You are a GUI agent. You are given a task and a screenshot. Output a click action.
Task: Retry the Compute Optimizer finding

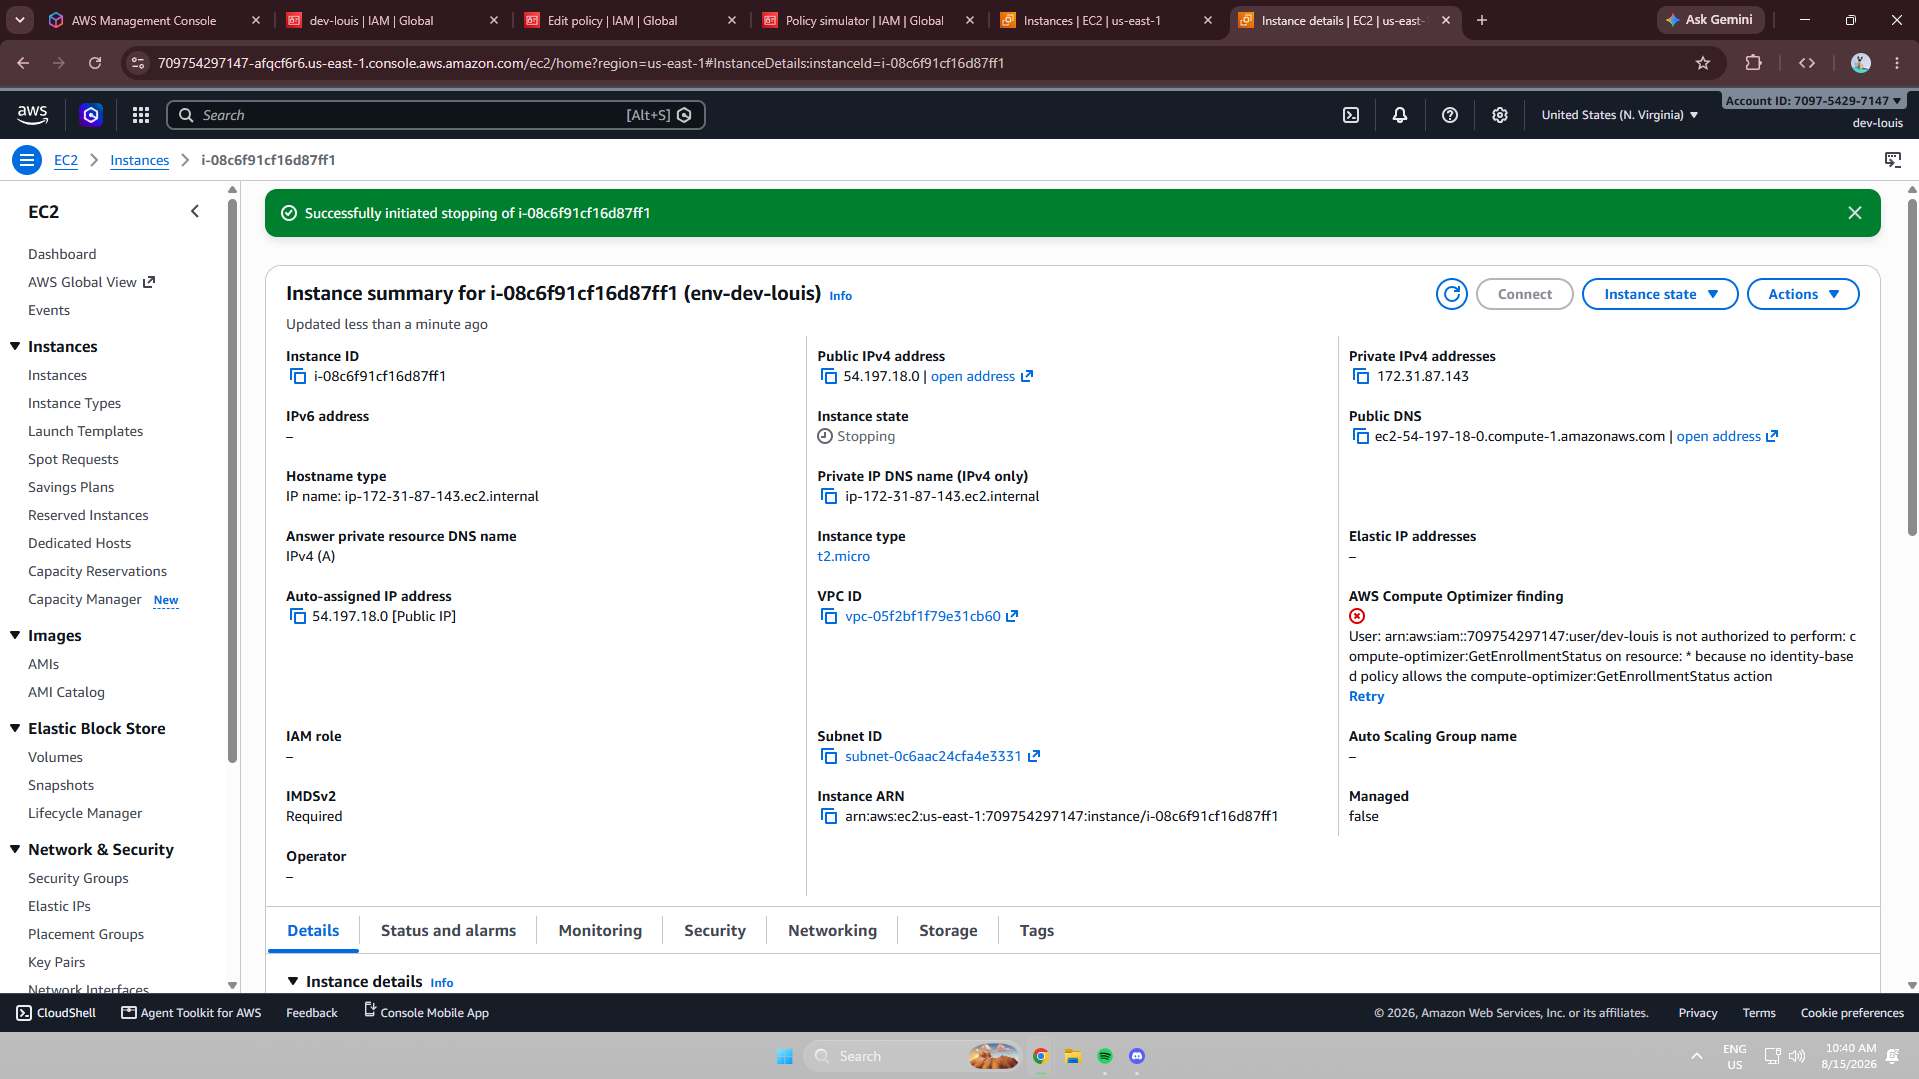click(x=1366, y=697)
